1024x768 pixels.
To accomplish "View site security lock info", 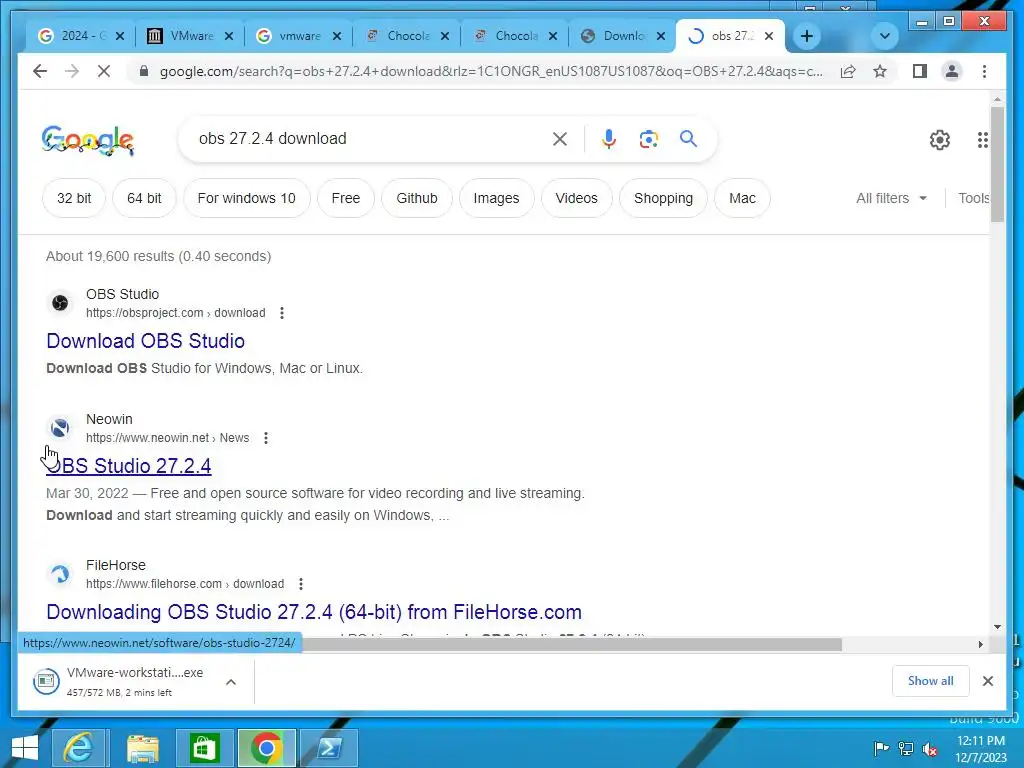I will (144, 71).
